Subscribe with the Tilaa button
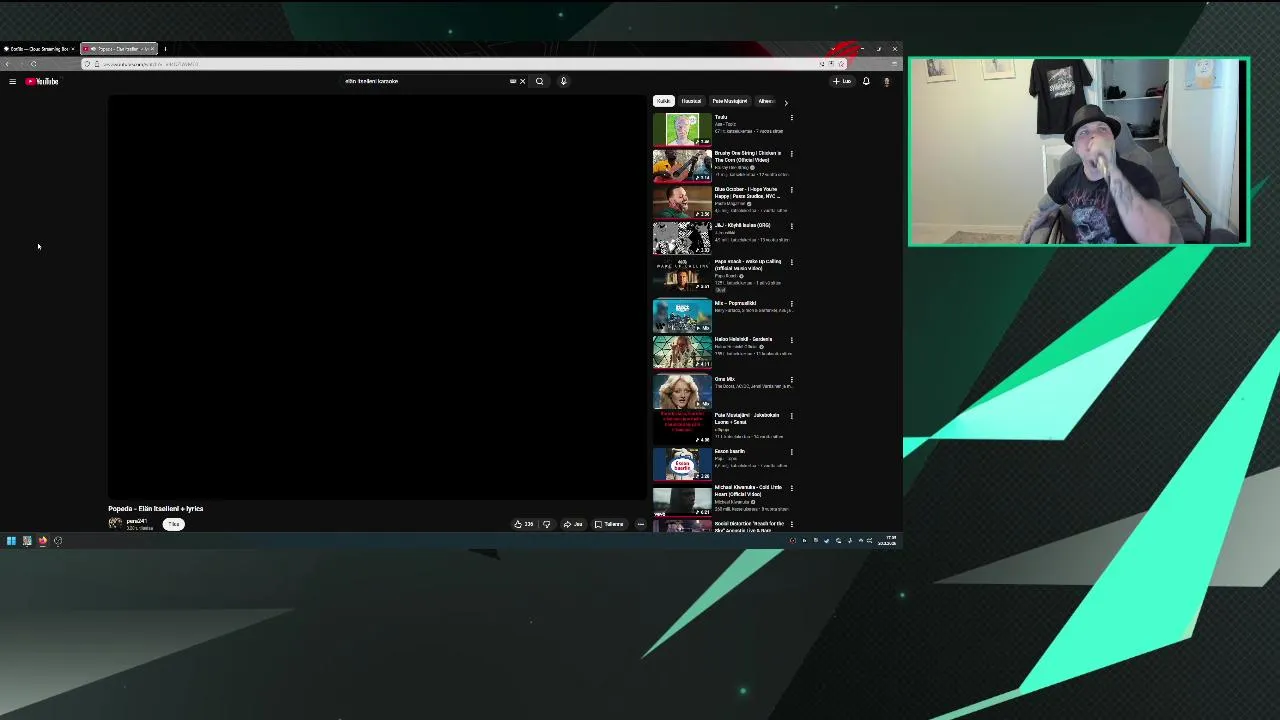The width and height of the screenshot is (1280, 720). point(174,524)
